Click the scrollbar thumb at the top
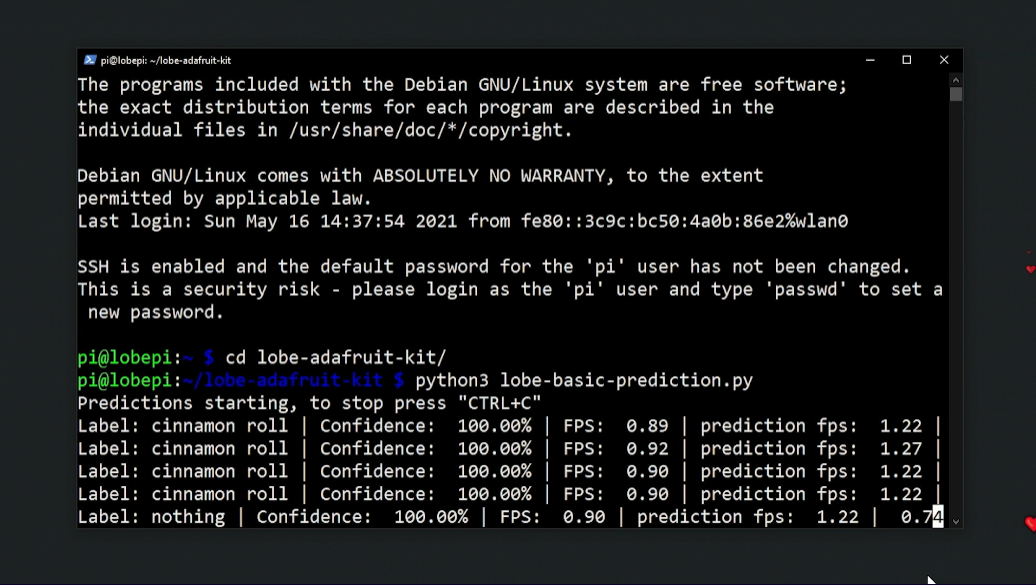The width and height of the screenshot is (1036, 585). click(x=956, y=94)
